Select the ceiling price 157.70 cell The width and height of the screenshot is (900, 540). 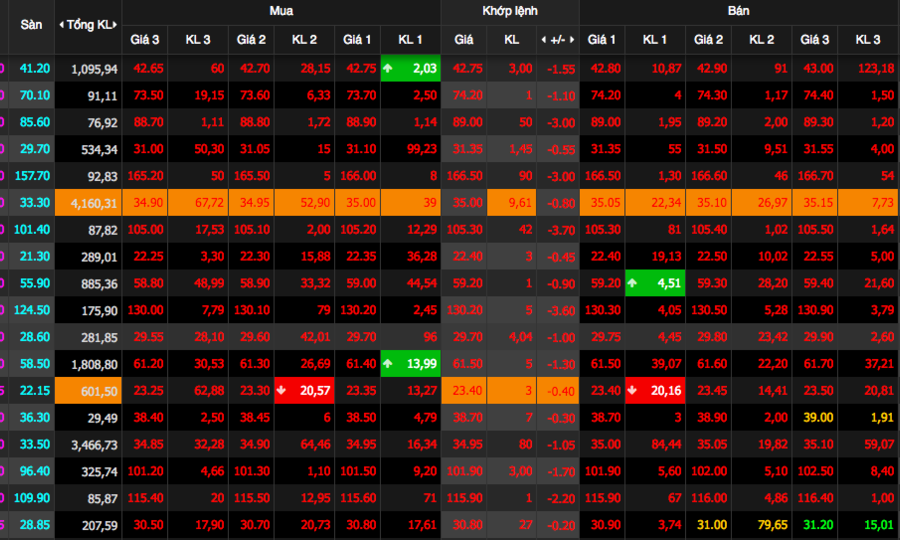32,176
